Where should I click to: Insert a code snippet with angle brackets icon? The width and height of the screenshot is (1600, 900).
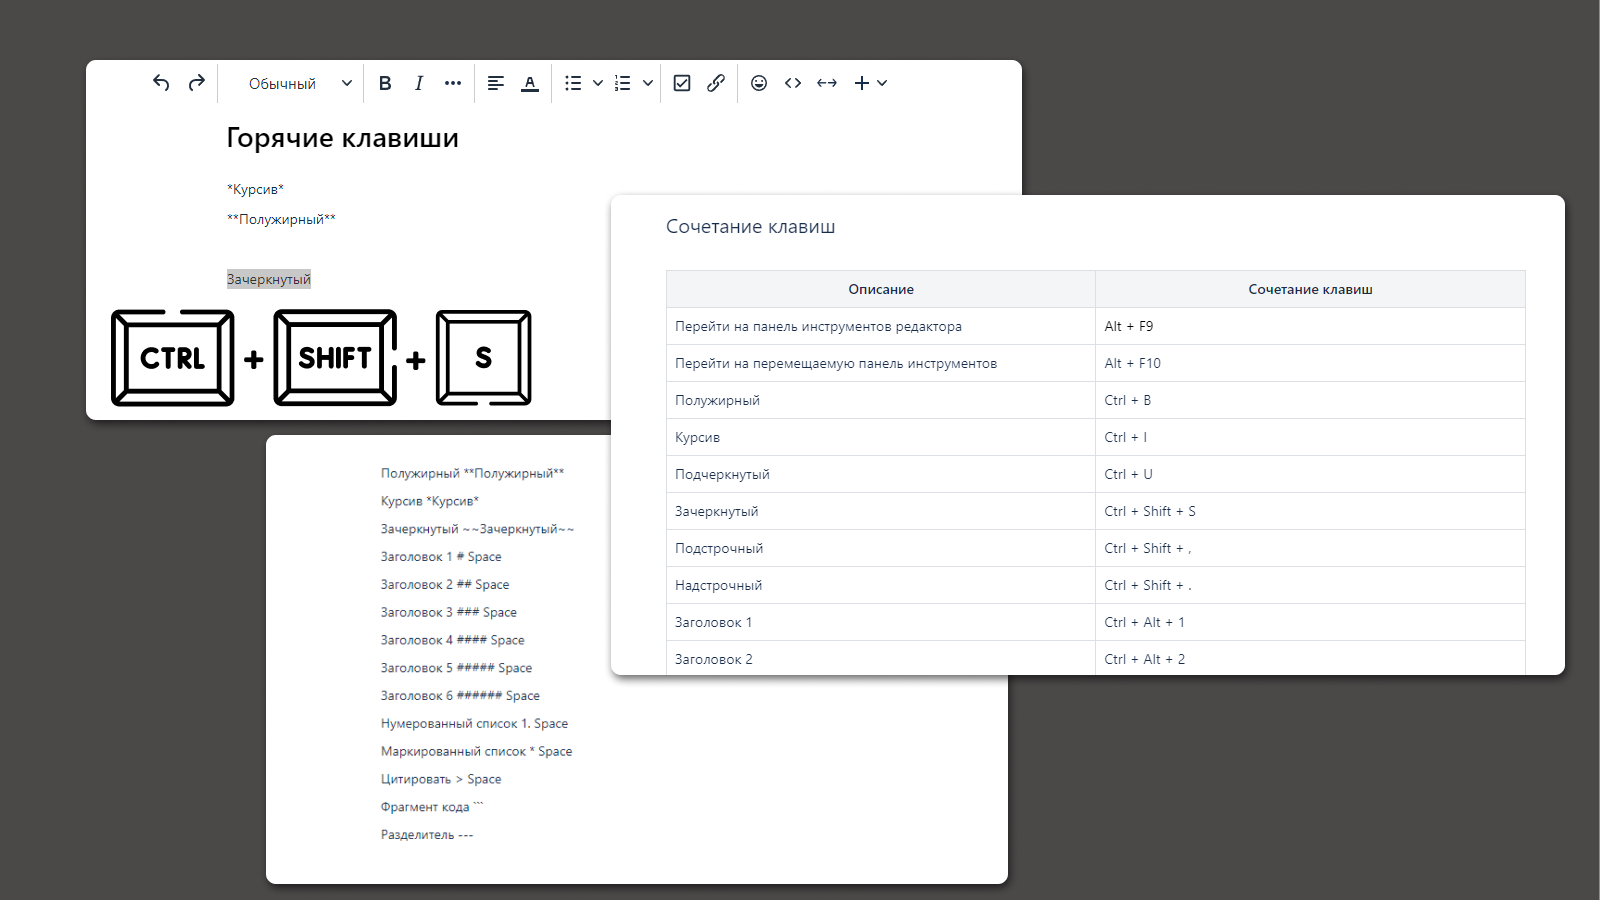click(793, 84)
